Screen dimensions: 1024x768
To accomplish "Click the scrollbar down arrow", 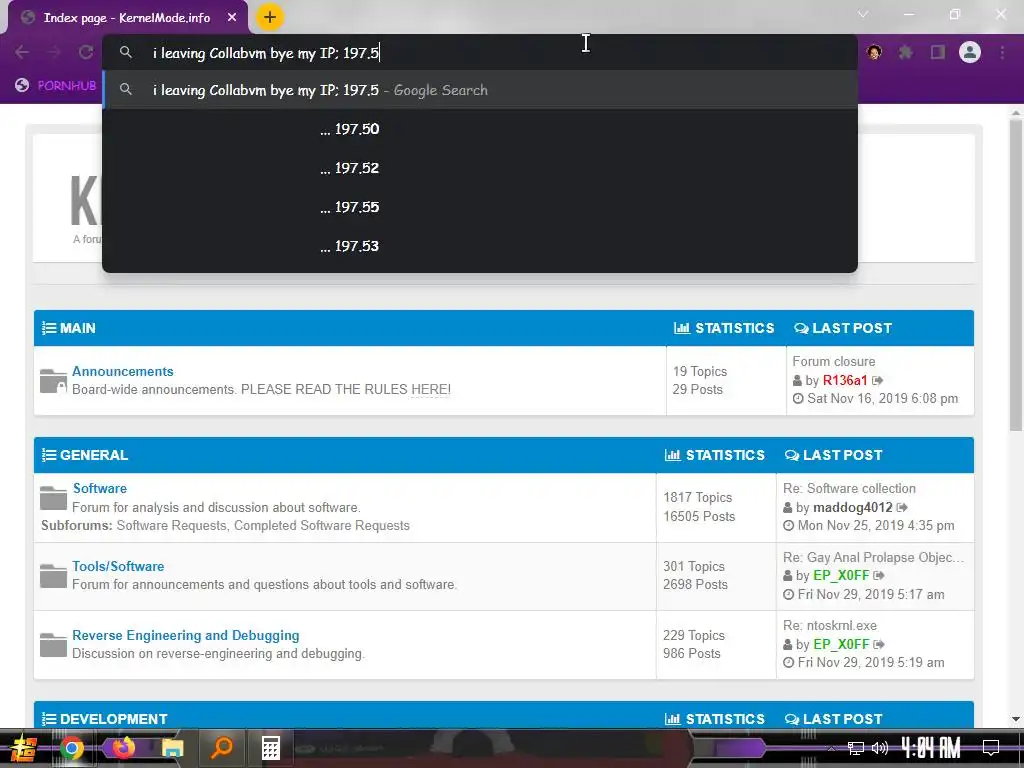I will [1016, 719].
